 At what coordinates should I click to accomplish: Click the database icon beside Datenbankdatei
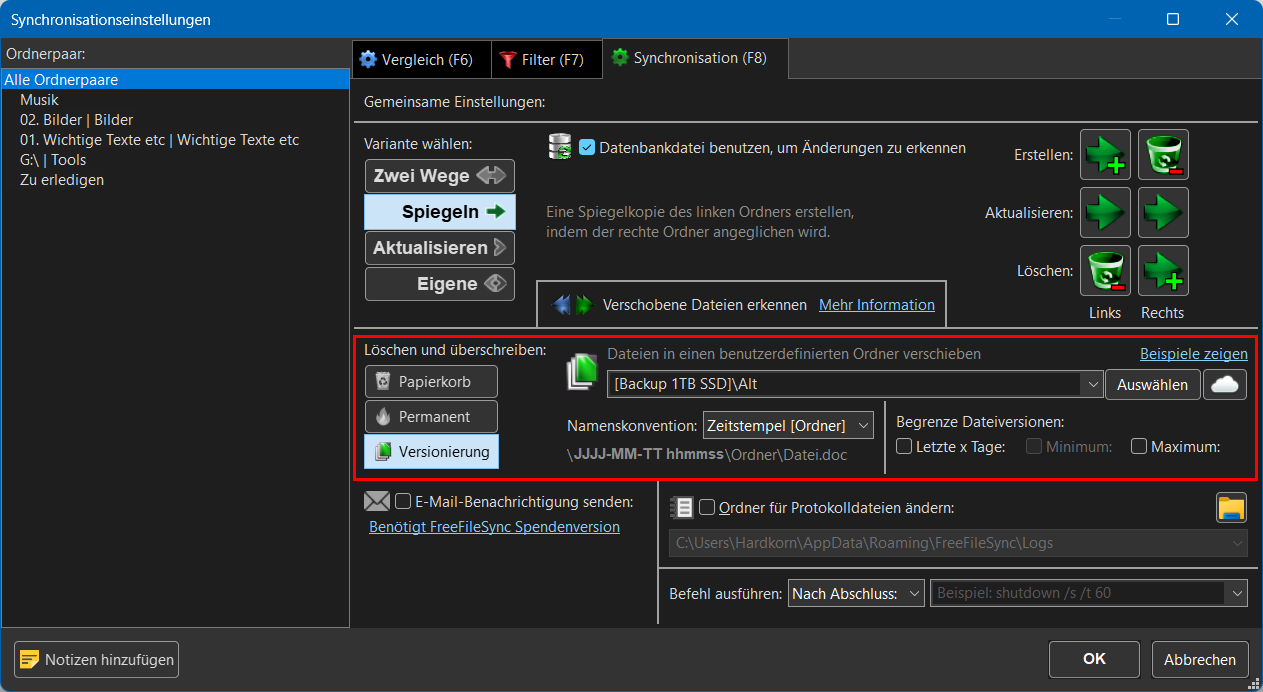click(x=561, y=148)
